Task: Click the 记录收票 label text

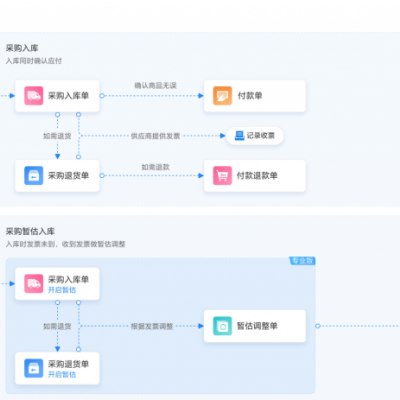Action: click(261, 136)
